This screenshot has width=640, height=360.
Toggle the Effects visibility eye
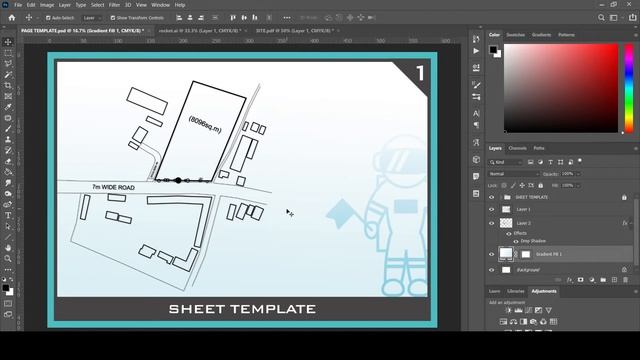pyautogui.click(x=509, y=234)
